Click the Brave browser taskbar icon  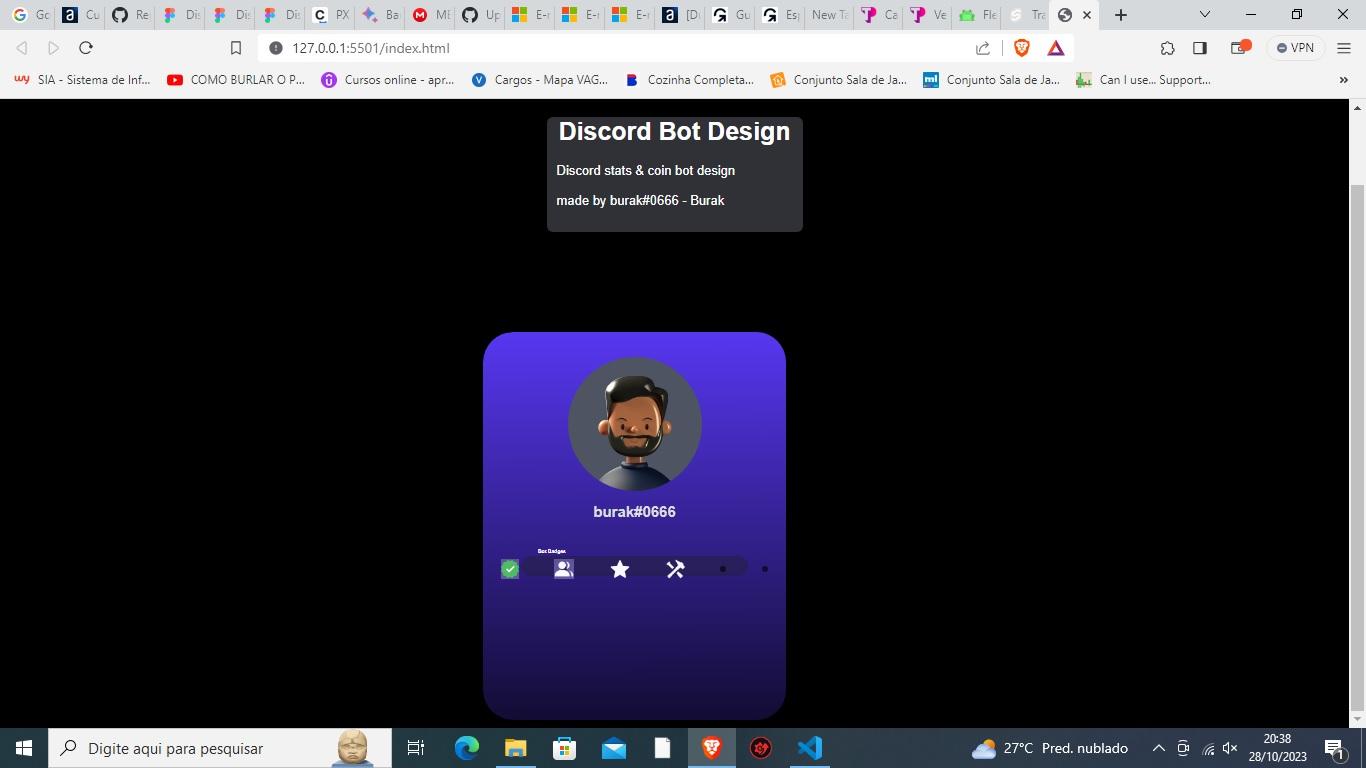(712, 748)
